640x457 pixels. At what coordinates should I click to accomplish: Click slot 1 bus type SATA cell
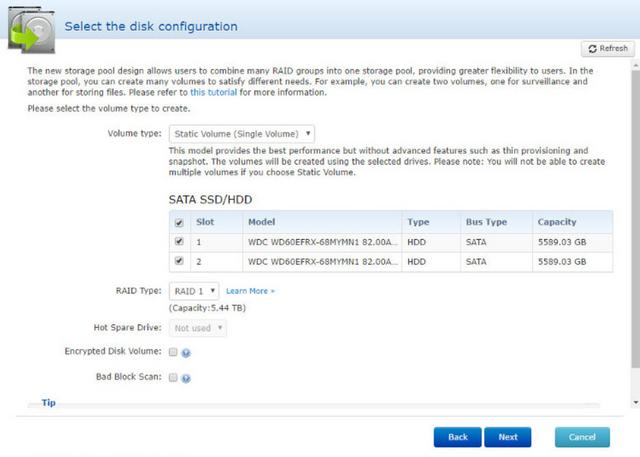(x=496, y=242)
